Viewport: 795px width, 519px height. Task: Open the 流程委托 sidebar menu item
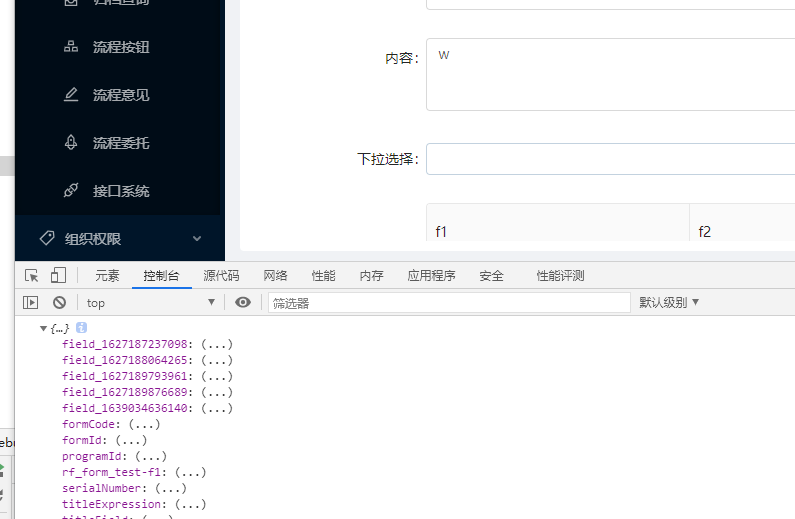[120, 143]
